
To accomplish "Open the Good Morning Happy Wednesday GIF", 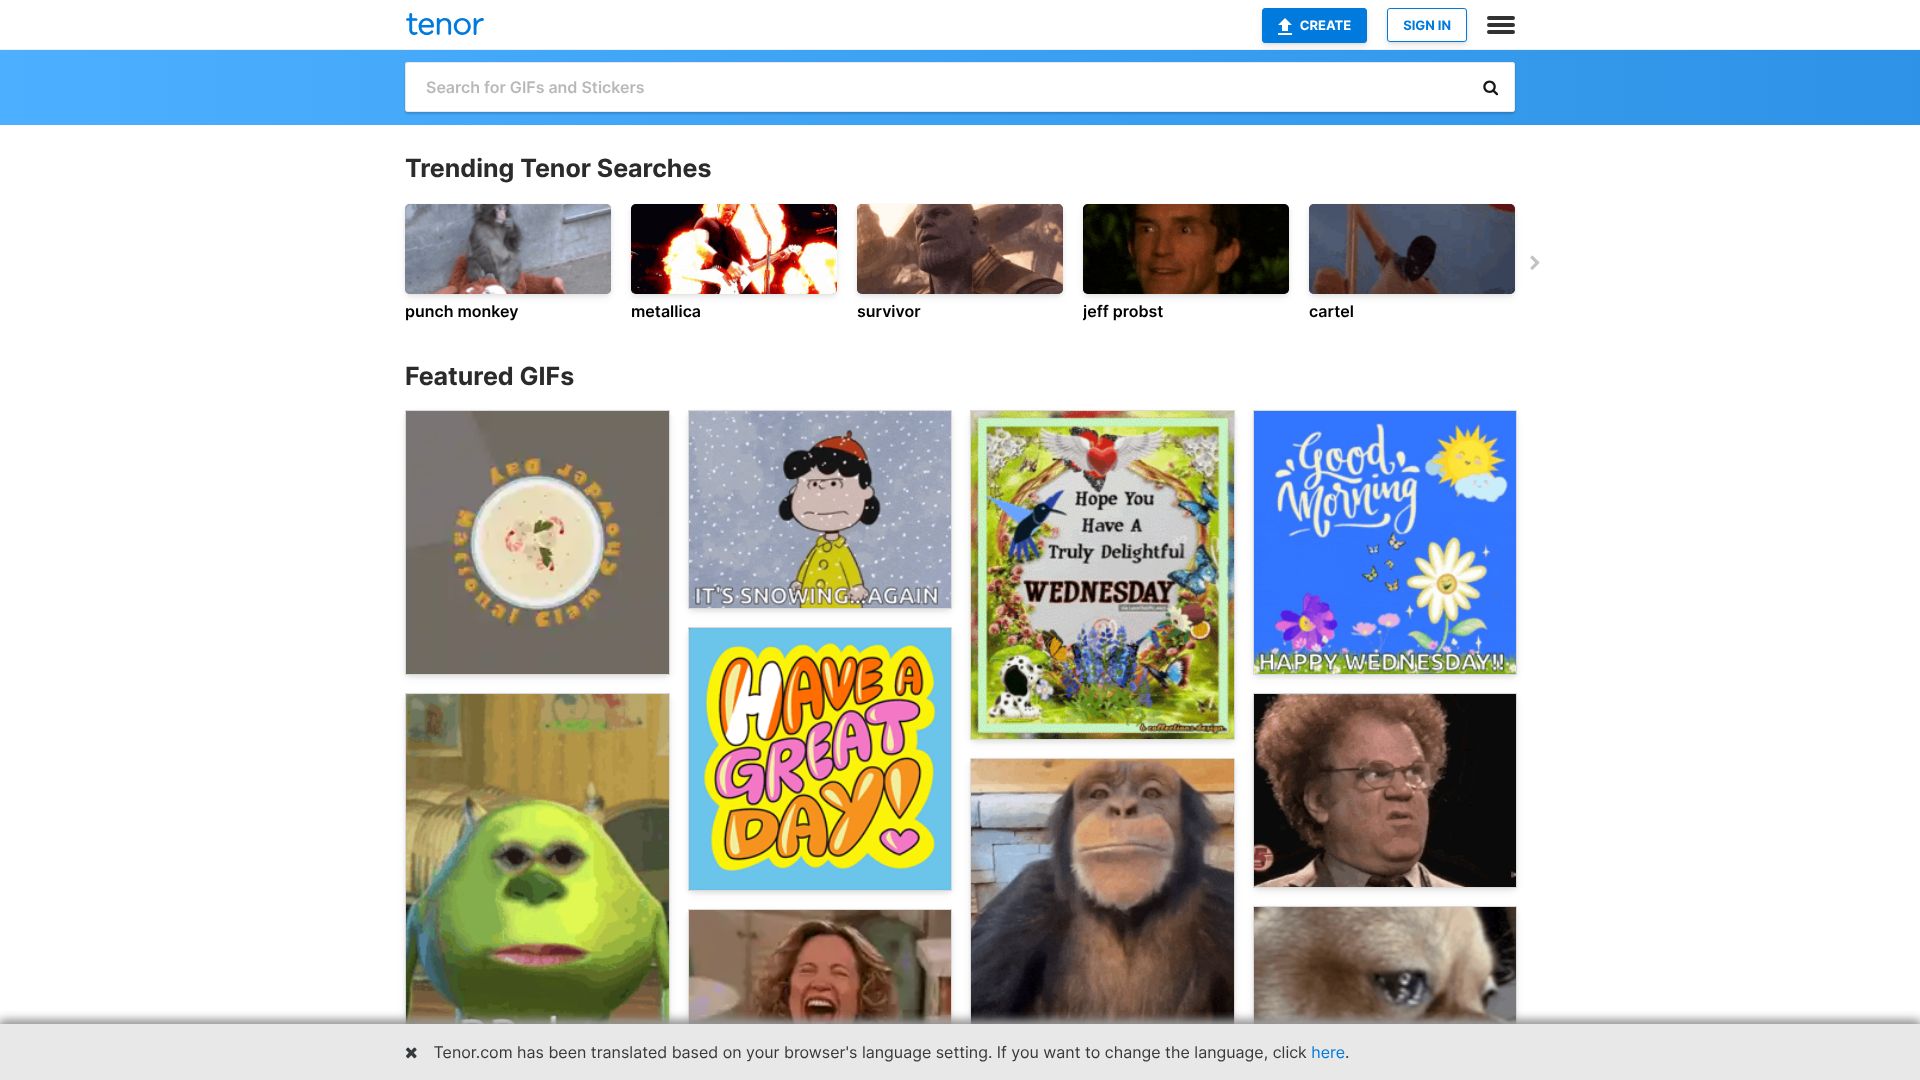I will 1384,542.
